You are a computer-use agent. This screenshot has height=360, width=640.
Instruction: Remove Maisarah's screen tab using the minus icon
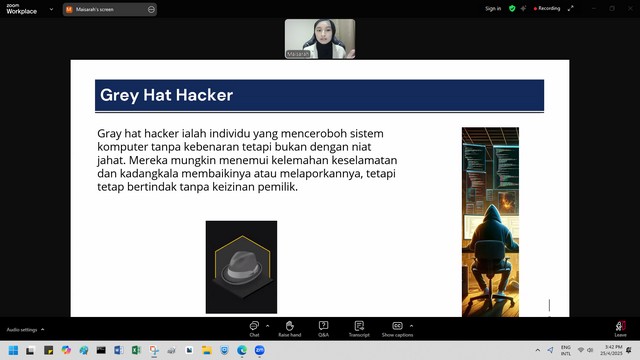[x=151, y=9]
